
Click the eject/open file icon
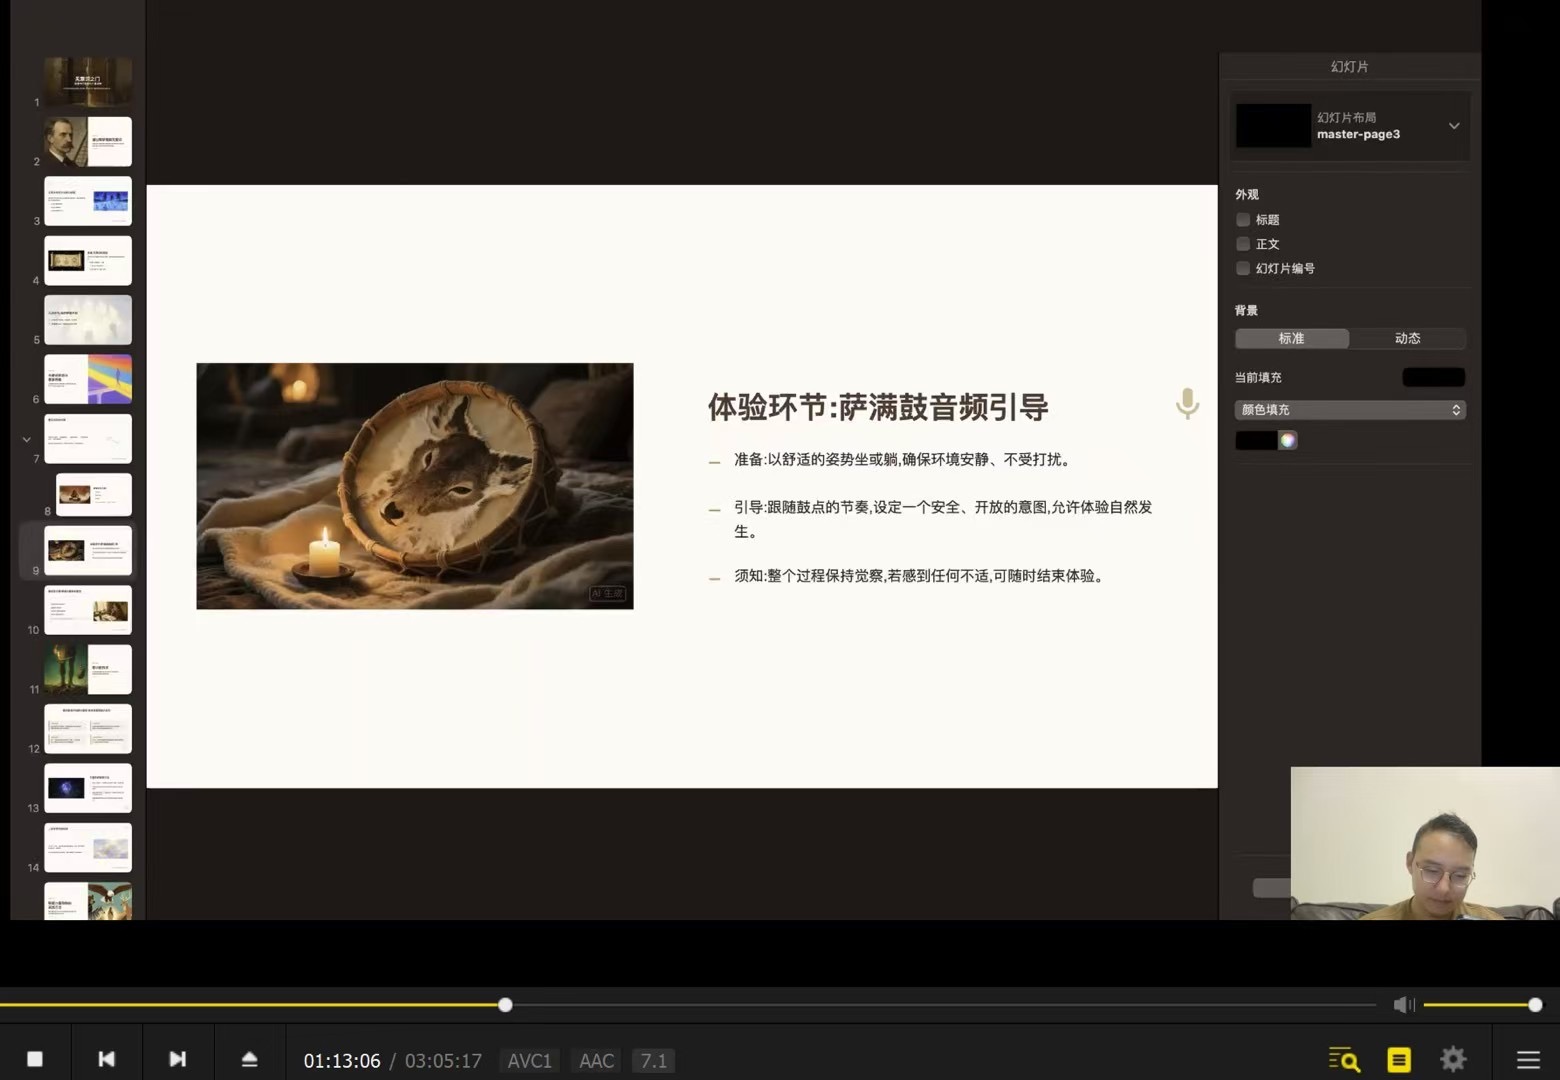pyautogui.click(x=249, y=1059)
